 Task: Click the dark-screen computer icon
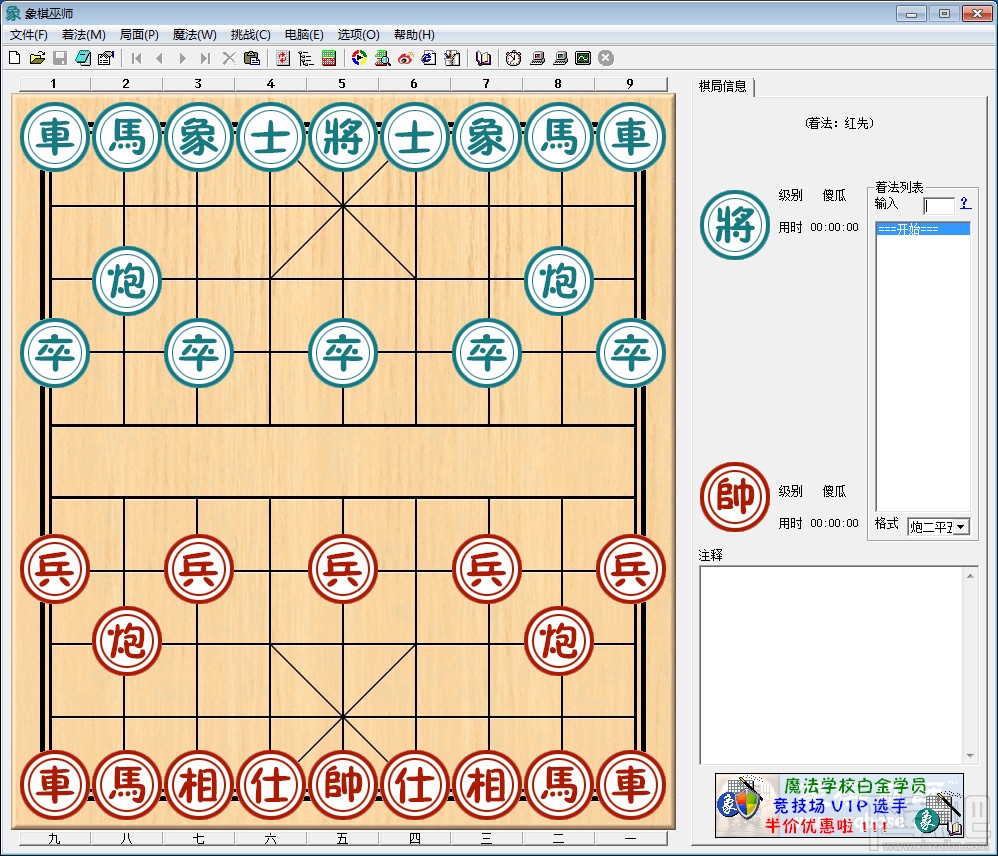560,59
